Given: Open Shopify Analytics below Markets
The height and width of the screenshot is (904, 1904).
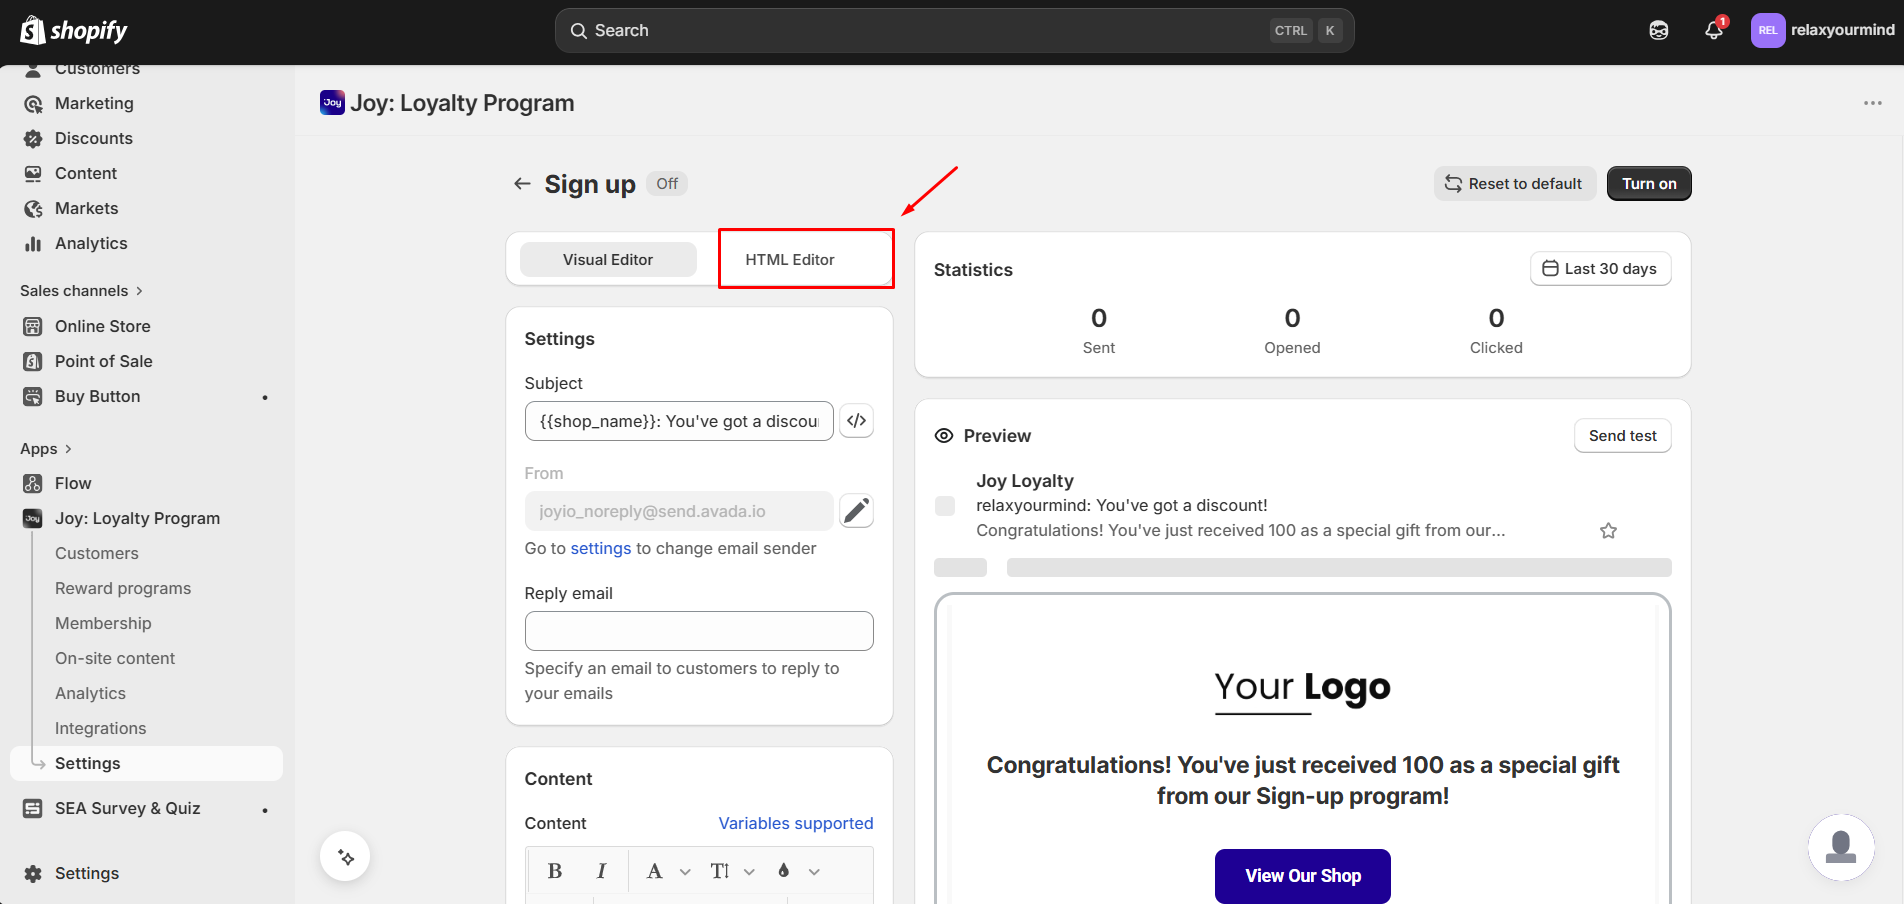Looking at the screenshot, I should (91, 243).
